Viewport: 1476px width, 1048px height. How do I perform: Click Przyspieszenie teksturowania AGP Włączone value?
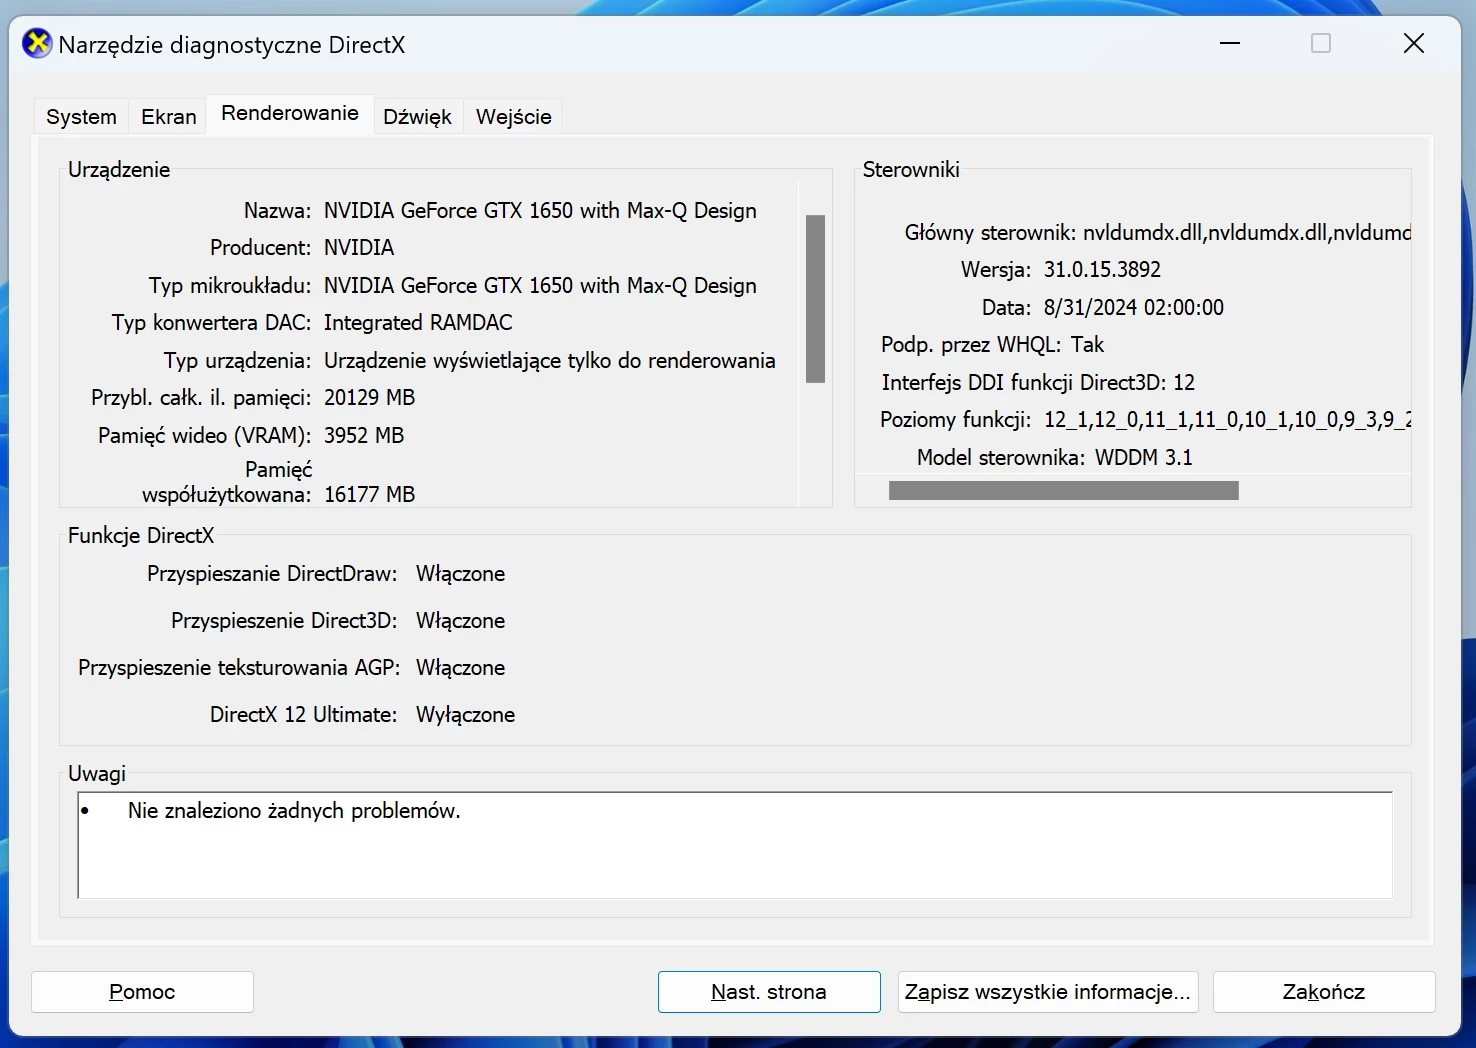[460, 668]
